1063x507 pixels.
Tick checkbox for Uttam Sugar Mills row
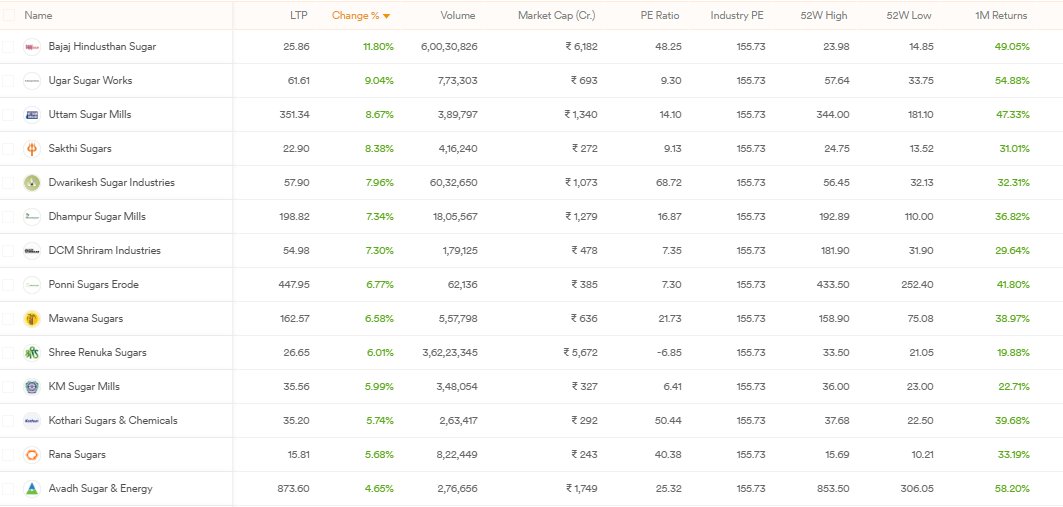[x=7, y=115]
